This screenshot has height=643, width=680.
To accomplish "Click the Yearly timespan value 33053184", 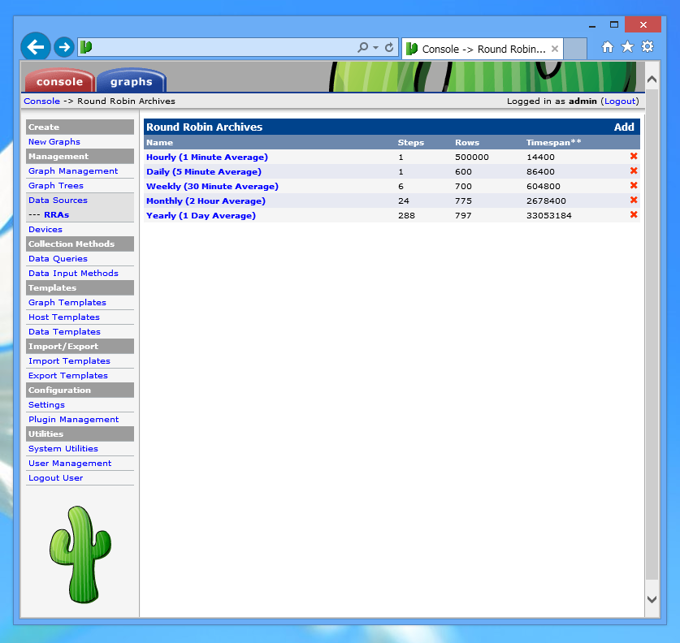I will click(549, 215).
